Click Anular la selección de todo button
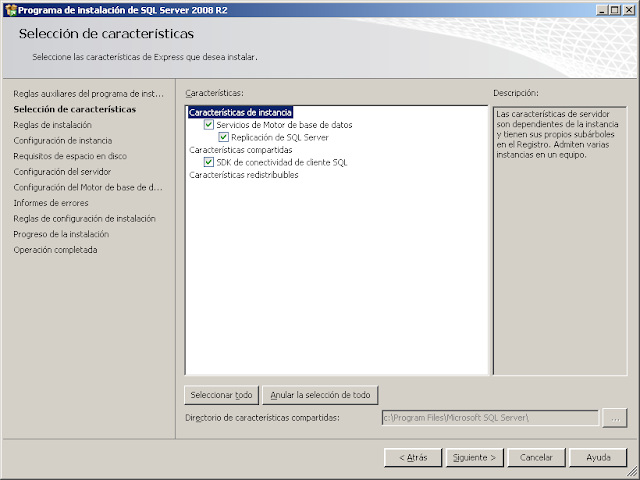This screenshot has width=640, height=480. click(320, 395)
